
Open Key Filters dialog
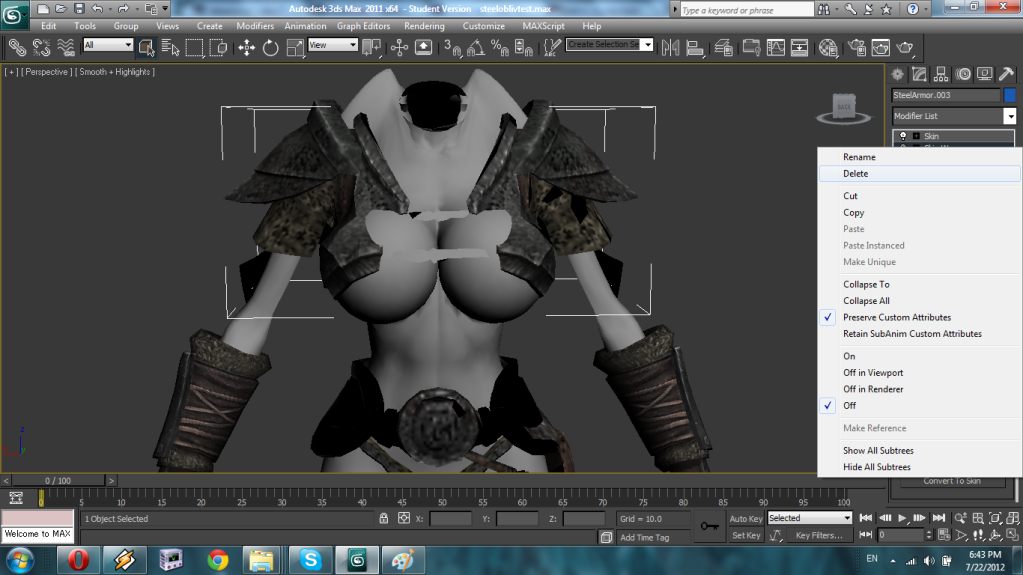click(x=819, y=535)
